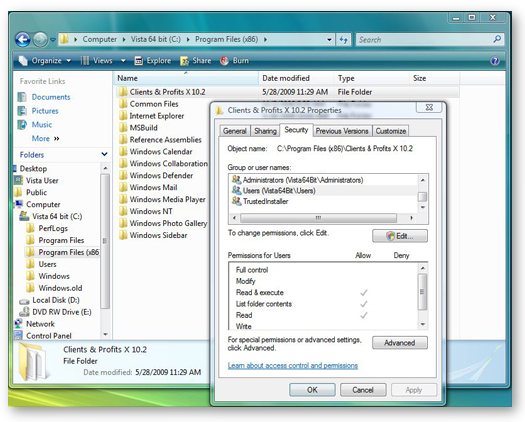Open the address bar history dropdown
Image resolution: width=525 pixels, height=422 pixels.
click(329, 40)
